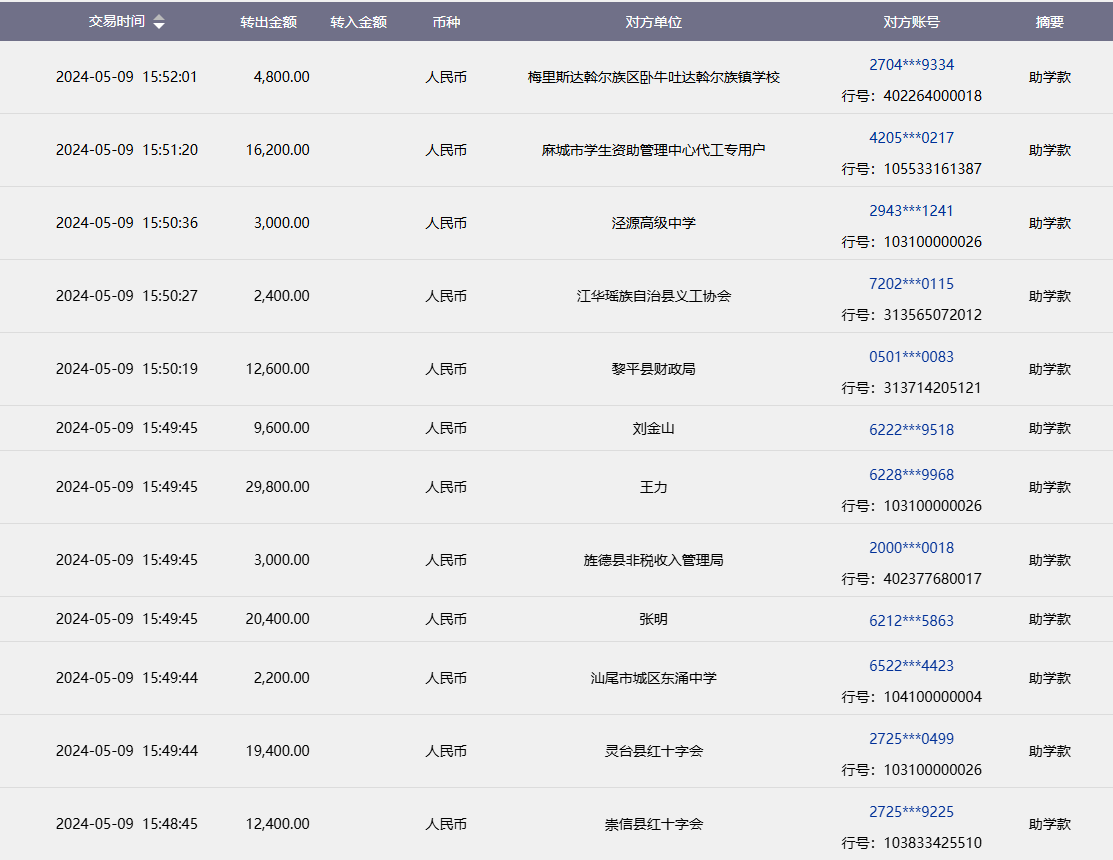Open 王力's account 6228***9968

[x=911, y=475]
